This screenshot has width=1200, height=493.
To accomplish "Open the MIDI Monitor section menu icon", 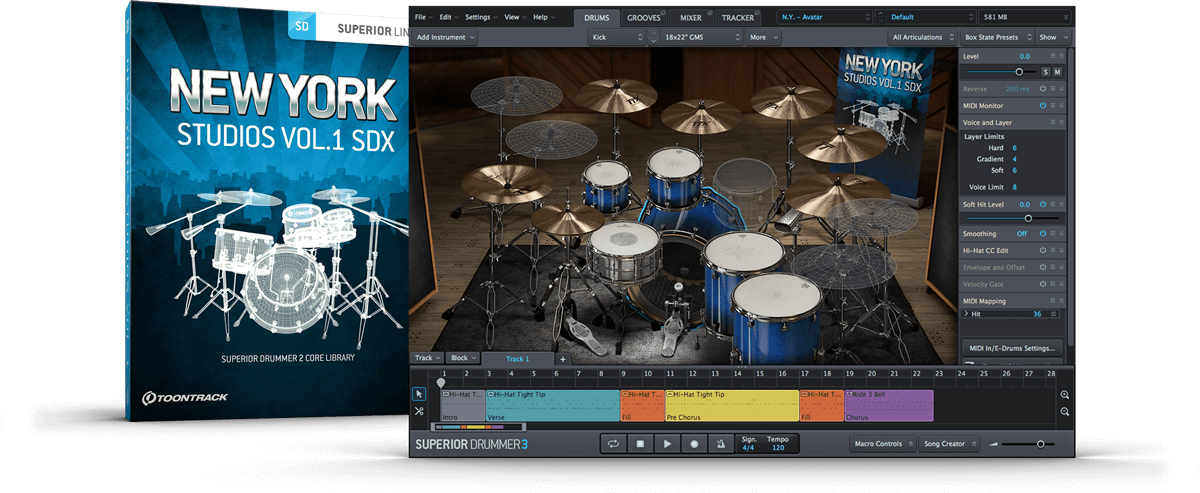I will (x=1054, y=105).
